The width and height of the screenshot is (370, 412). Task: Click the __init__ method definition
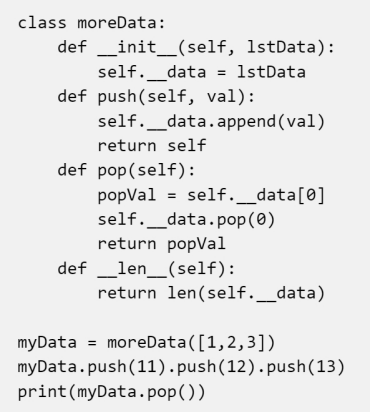point(196,47)
